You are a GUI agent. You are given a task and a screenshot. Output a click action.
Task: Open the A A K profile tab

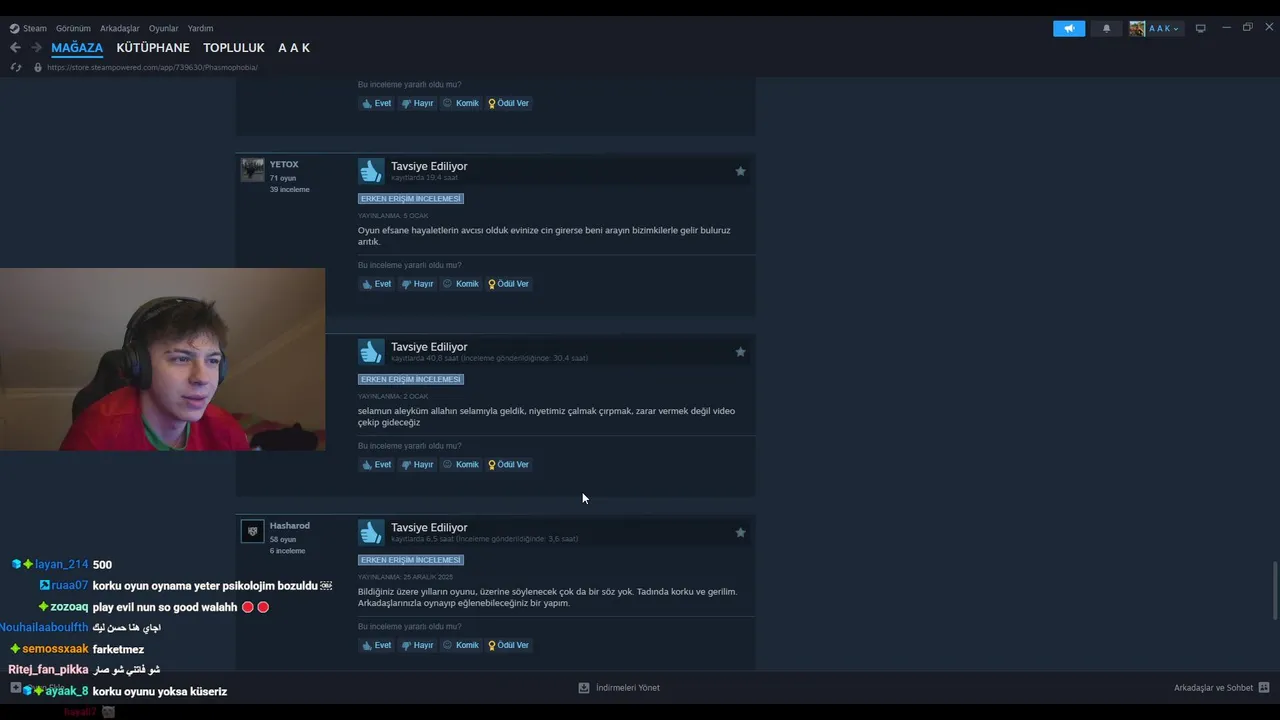coord(294,48)
